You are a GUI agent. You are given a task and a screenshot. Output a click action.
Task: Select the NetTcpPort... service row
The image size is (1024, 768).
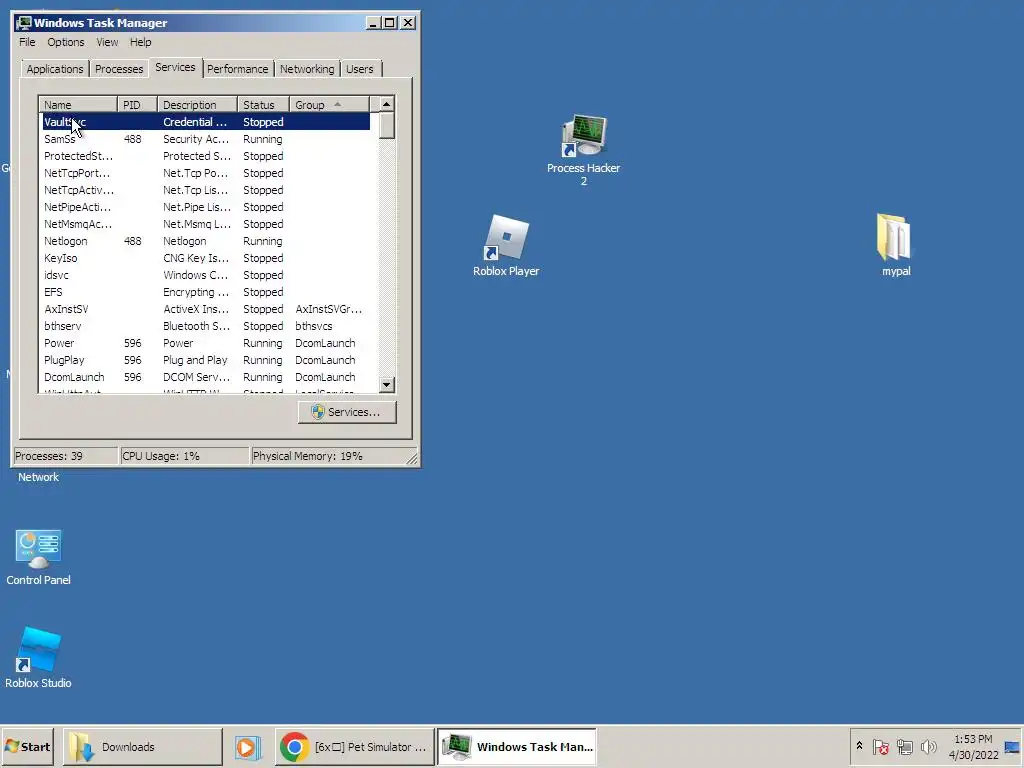[206, 173]
